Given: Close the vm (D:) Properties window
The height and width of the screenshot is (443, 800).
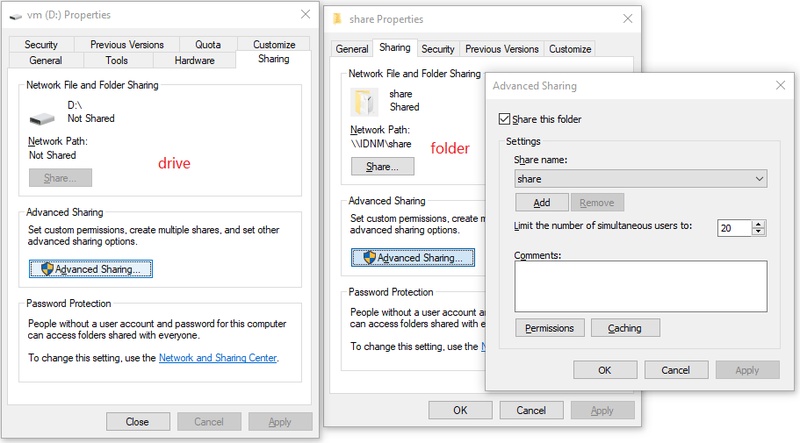Looking at the screenshot, I should [305, 15].
